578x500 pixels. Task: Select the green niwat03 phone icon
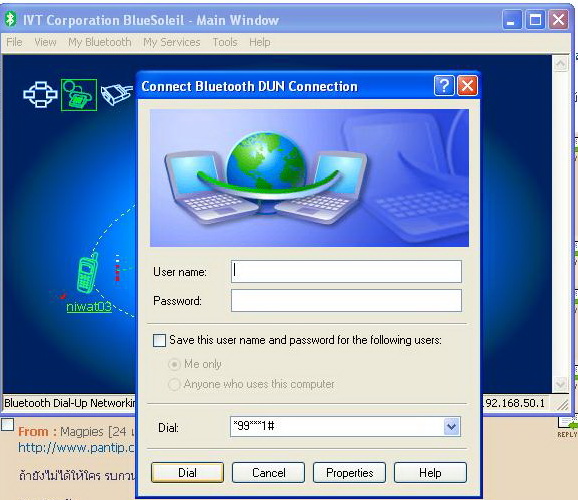click(87, 274)
